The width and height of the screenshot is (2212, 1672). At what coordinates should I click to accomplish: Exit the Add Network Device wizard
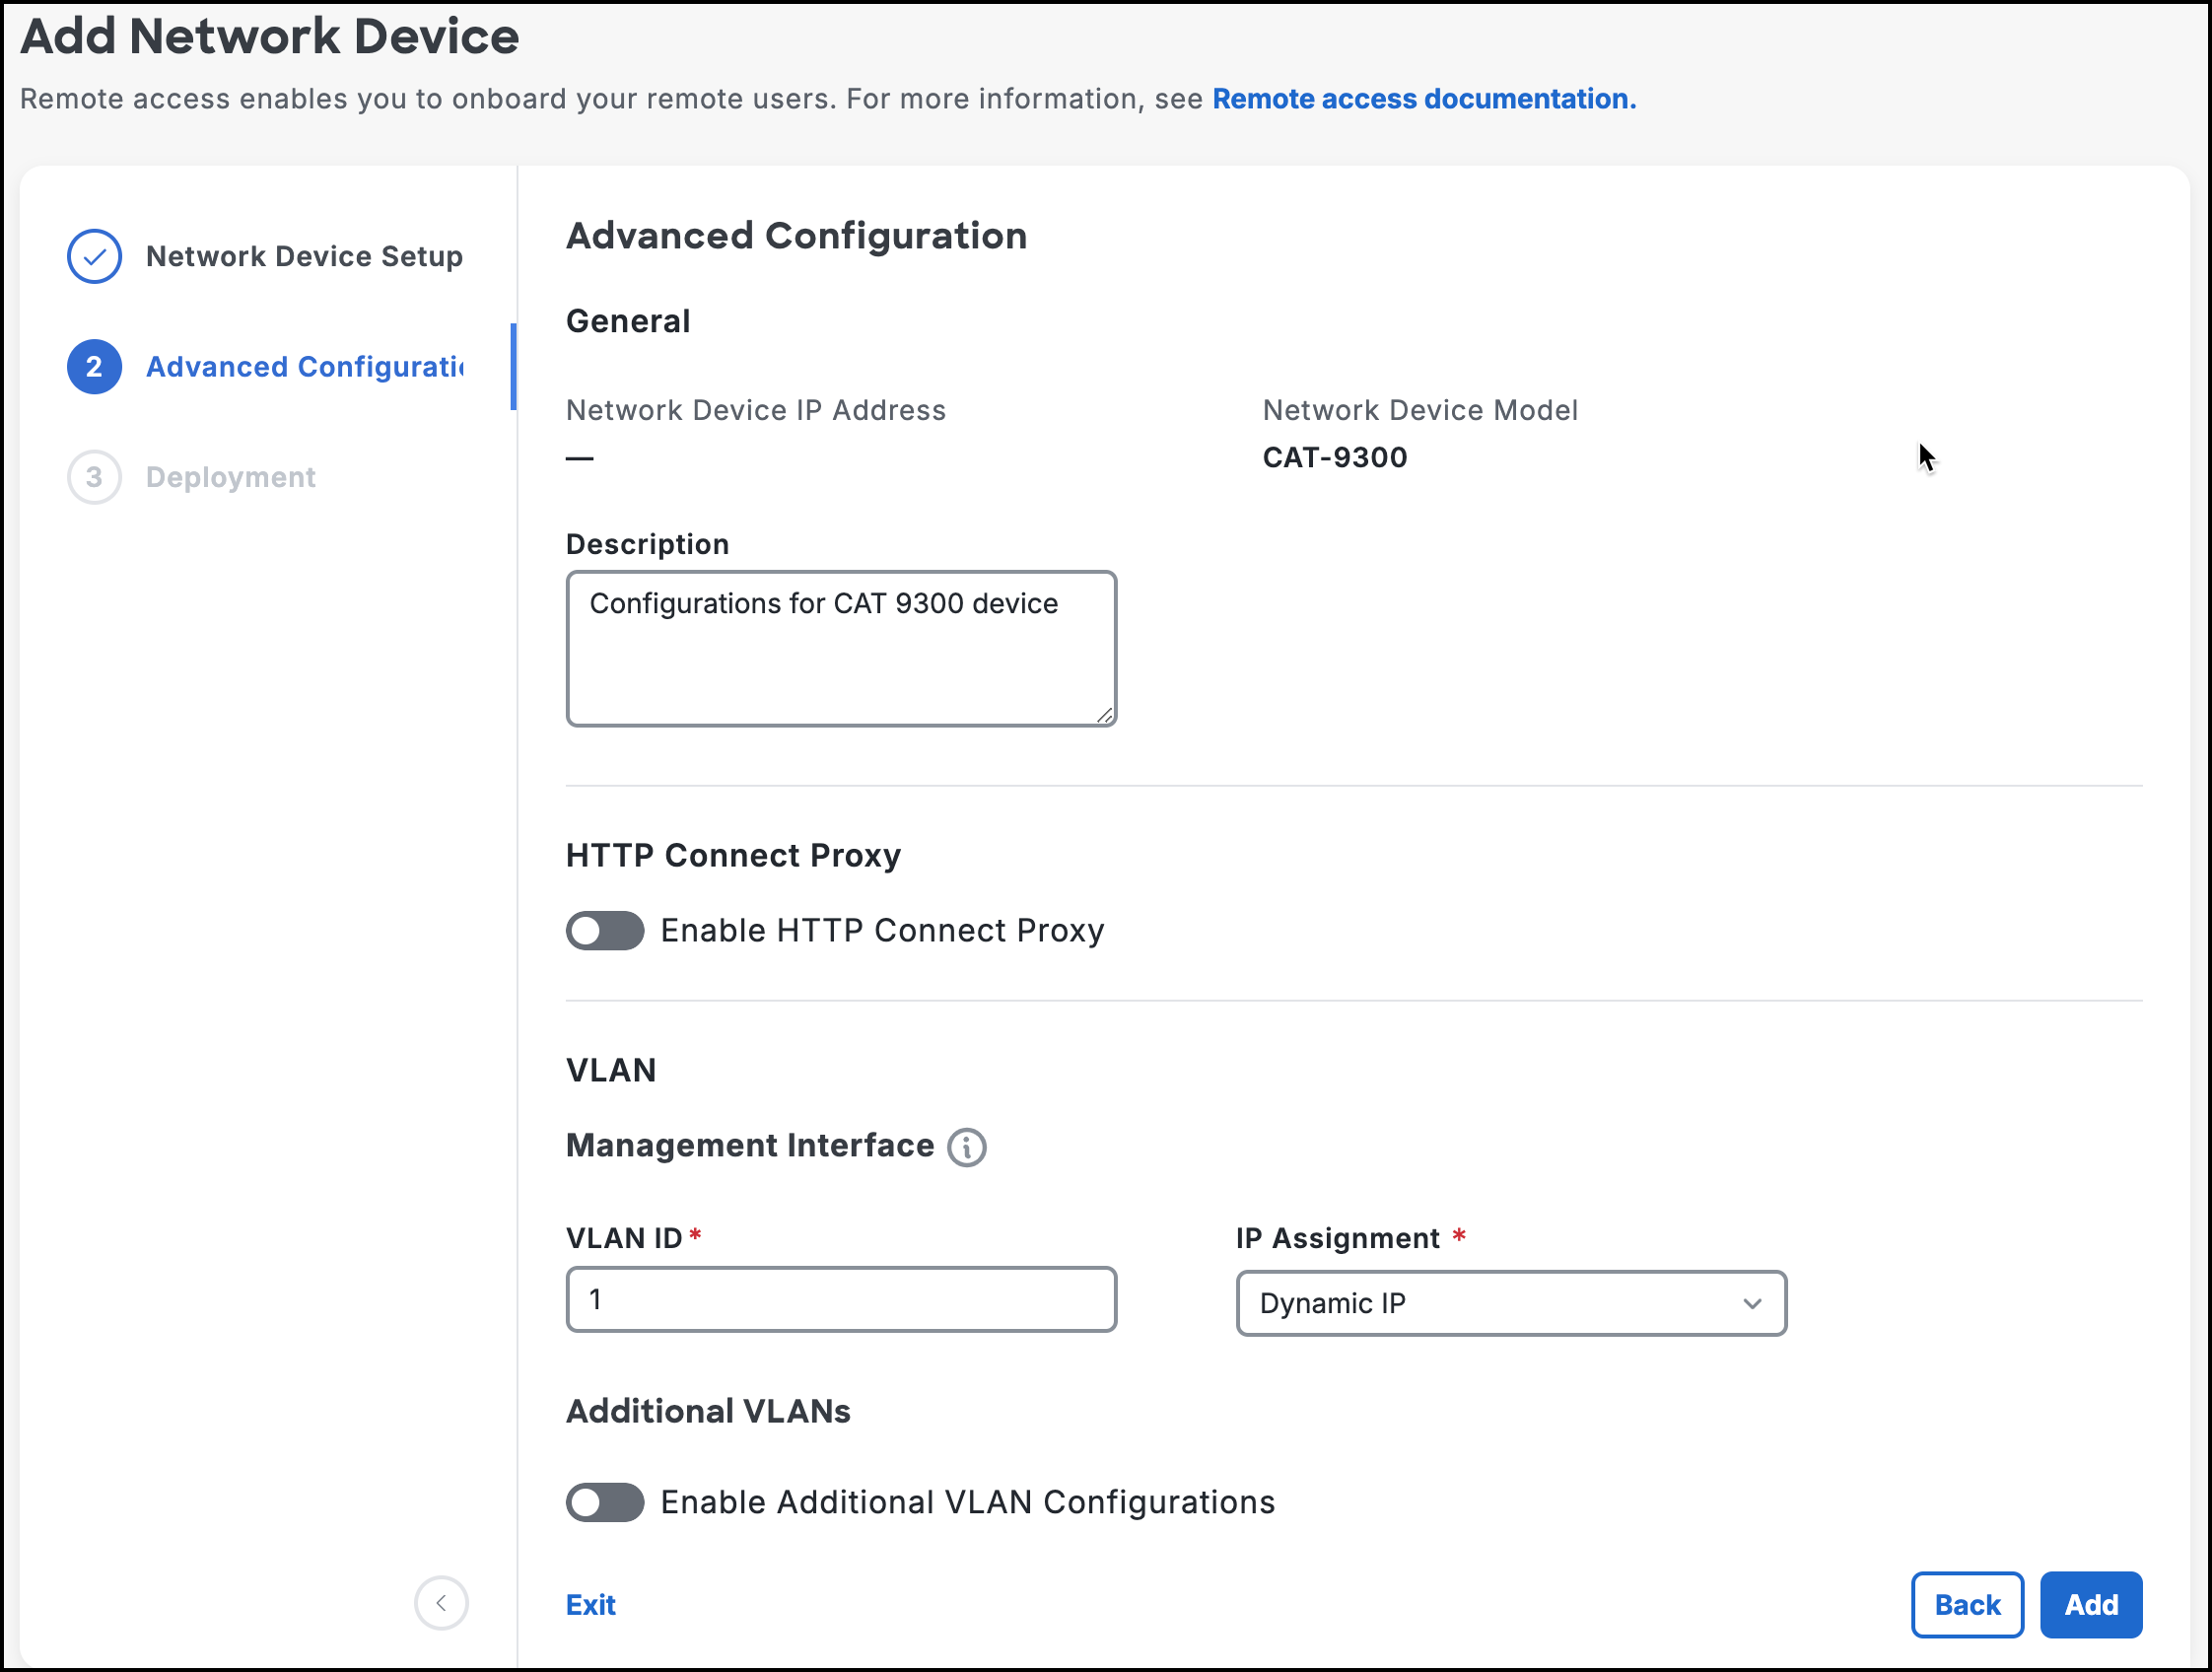point(590,1604)
